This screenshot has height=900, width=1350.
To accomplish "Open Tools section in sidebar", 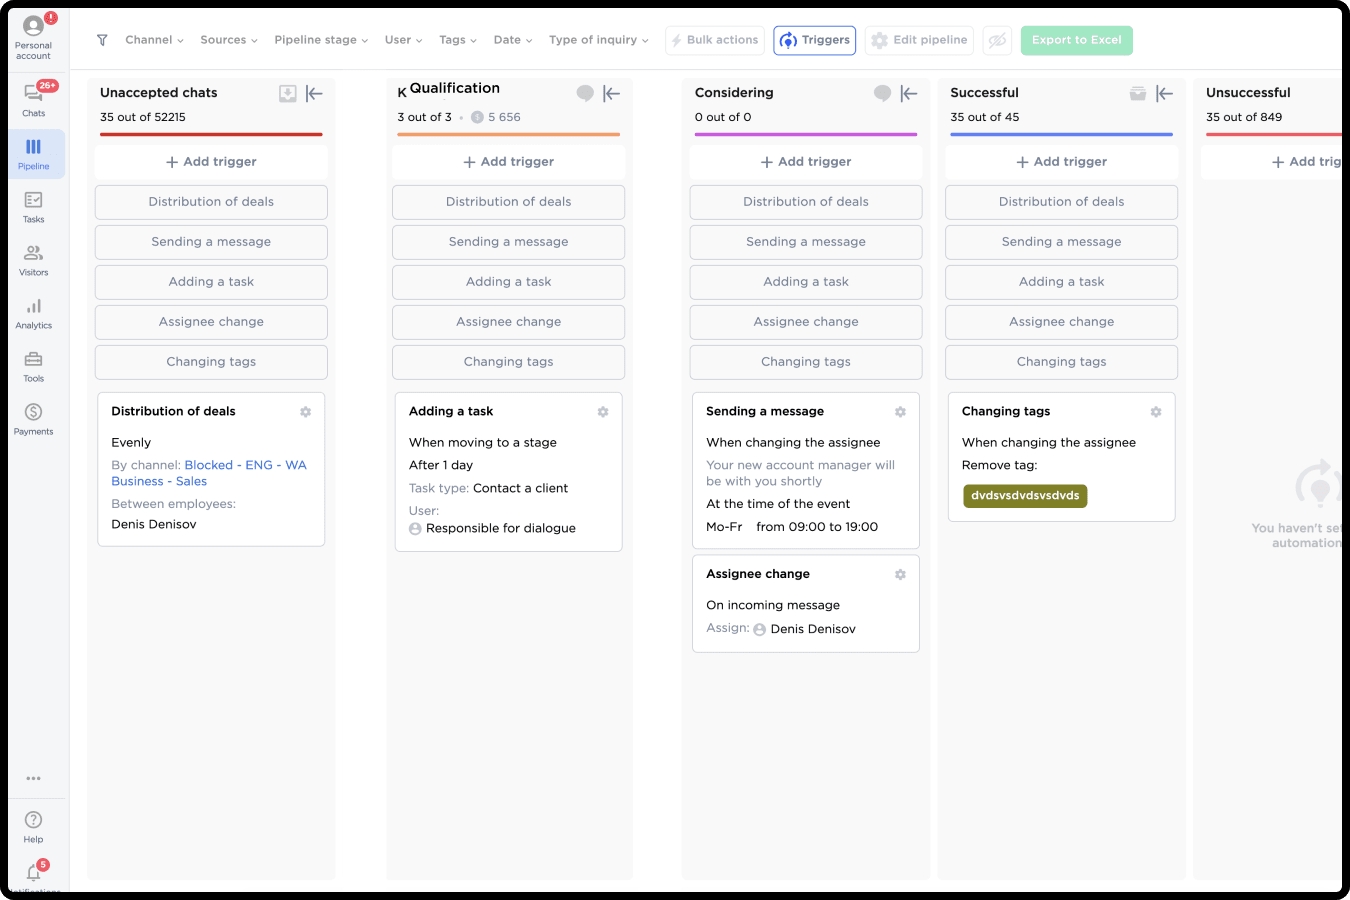I will [33, 366].
